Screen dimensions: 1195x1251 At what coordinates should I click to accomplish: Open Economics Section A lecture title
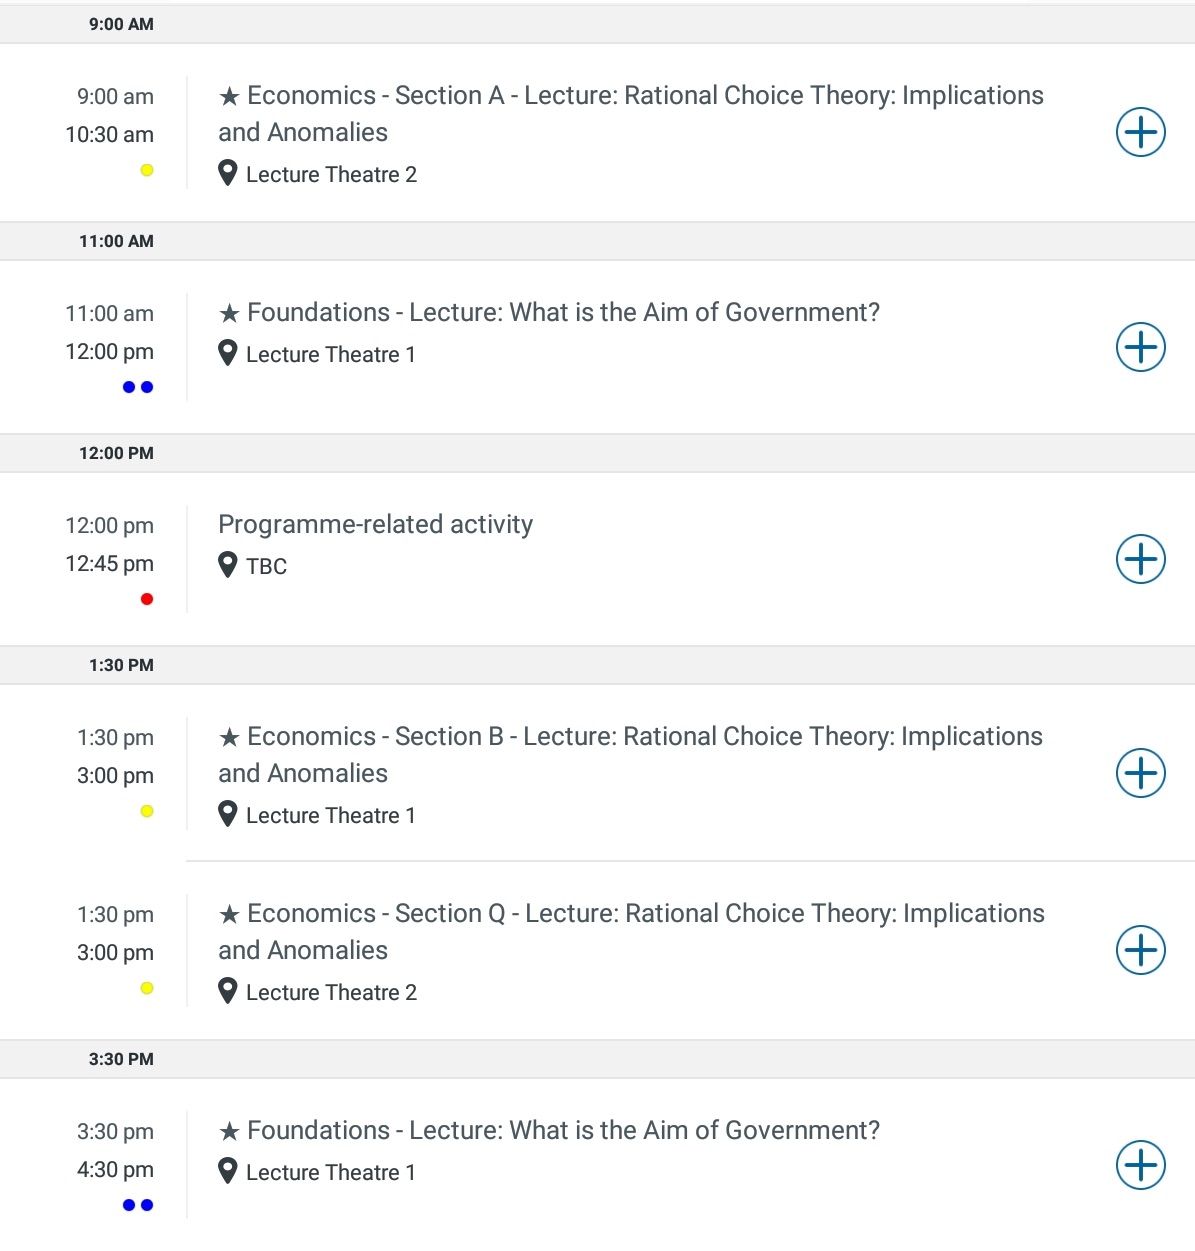click(631, 114)
